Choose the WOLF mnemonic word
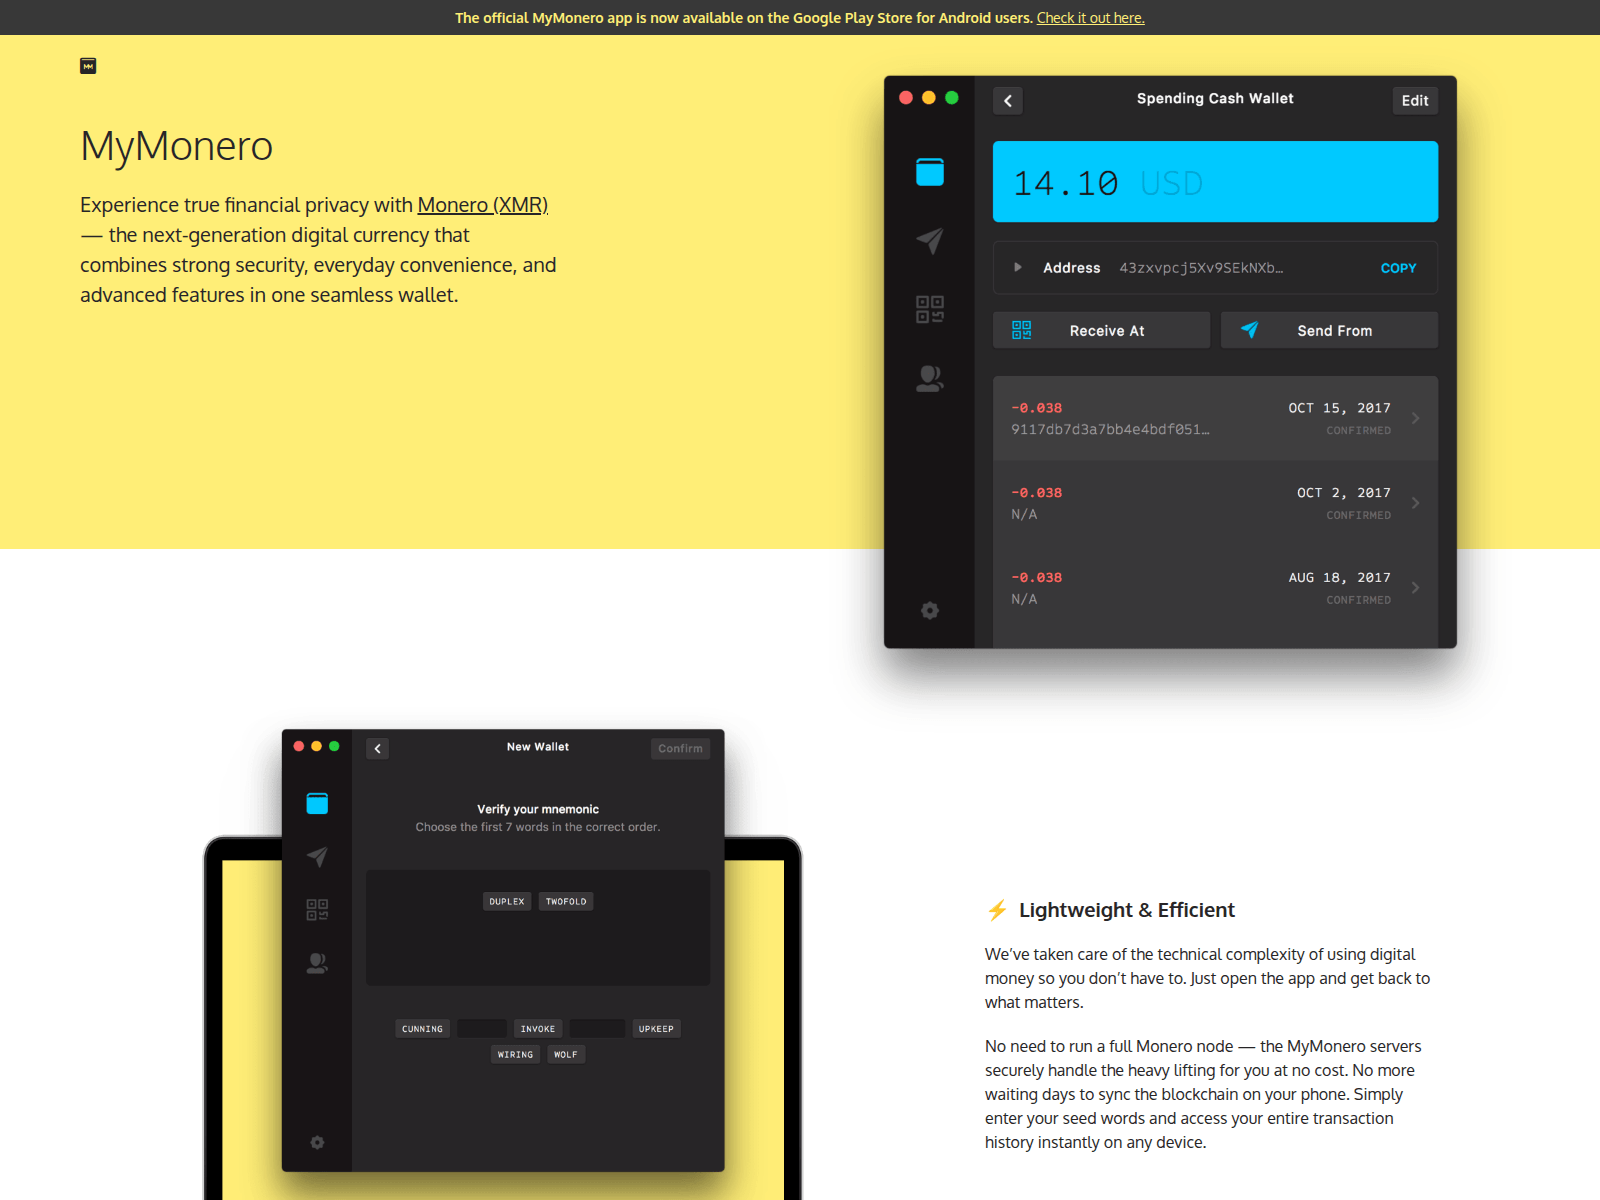1600x1200 pixels. (566, 1055)
